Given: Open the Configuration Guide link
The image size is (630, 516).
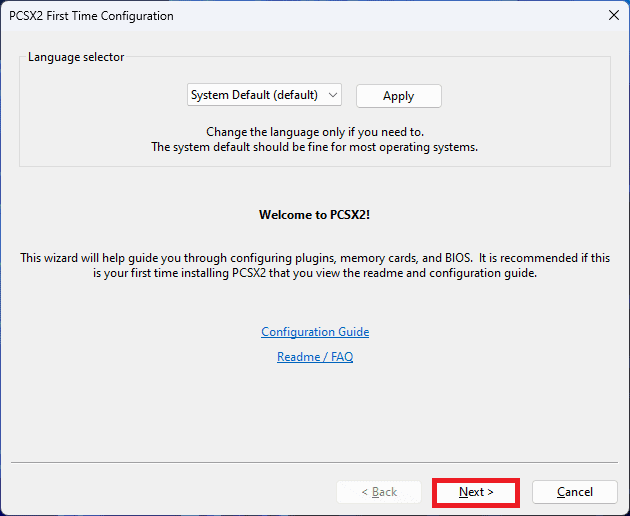Looking at the screenshot, I should tap(315, 332).
